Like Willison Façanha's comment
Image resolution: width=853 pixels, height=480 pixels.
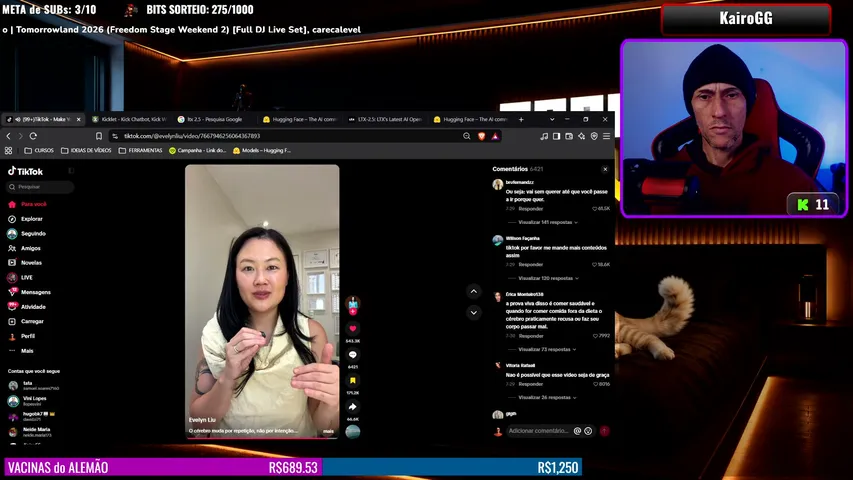[x=595, y=264]
